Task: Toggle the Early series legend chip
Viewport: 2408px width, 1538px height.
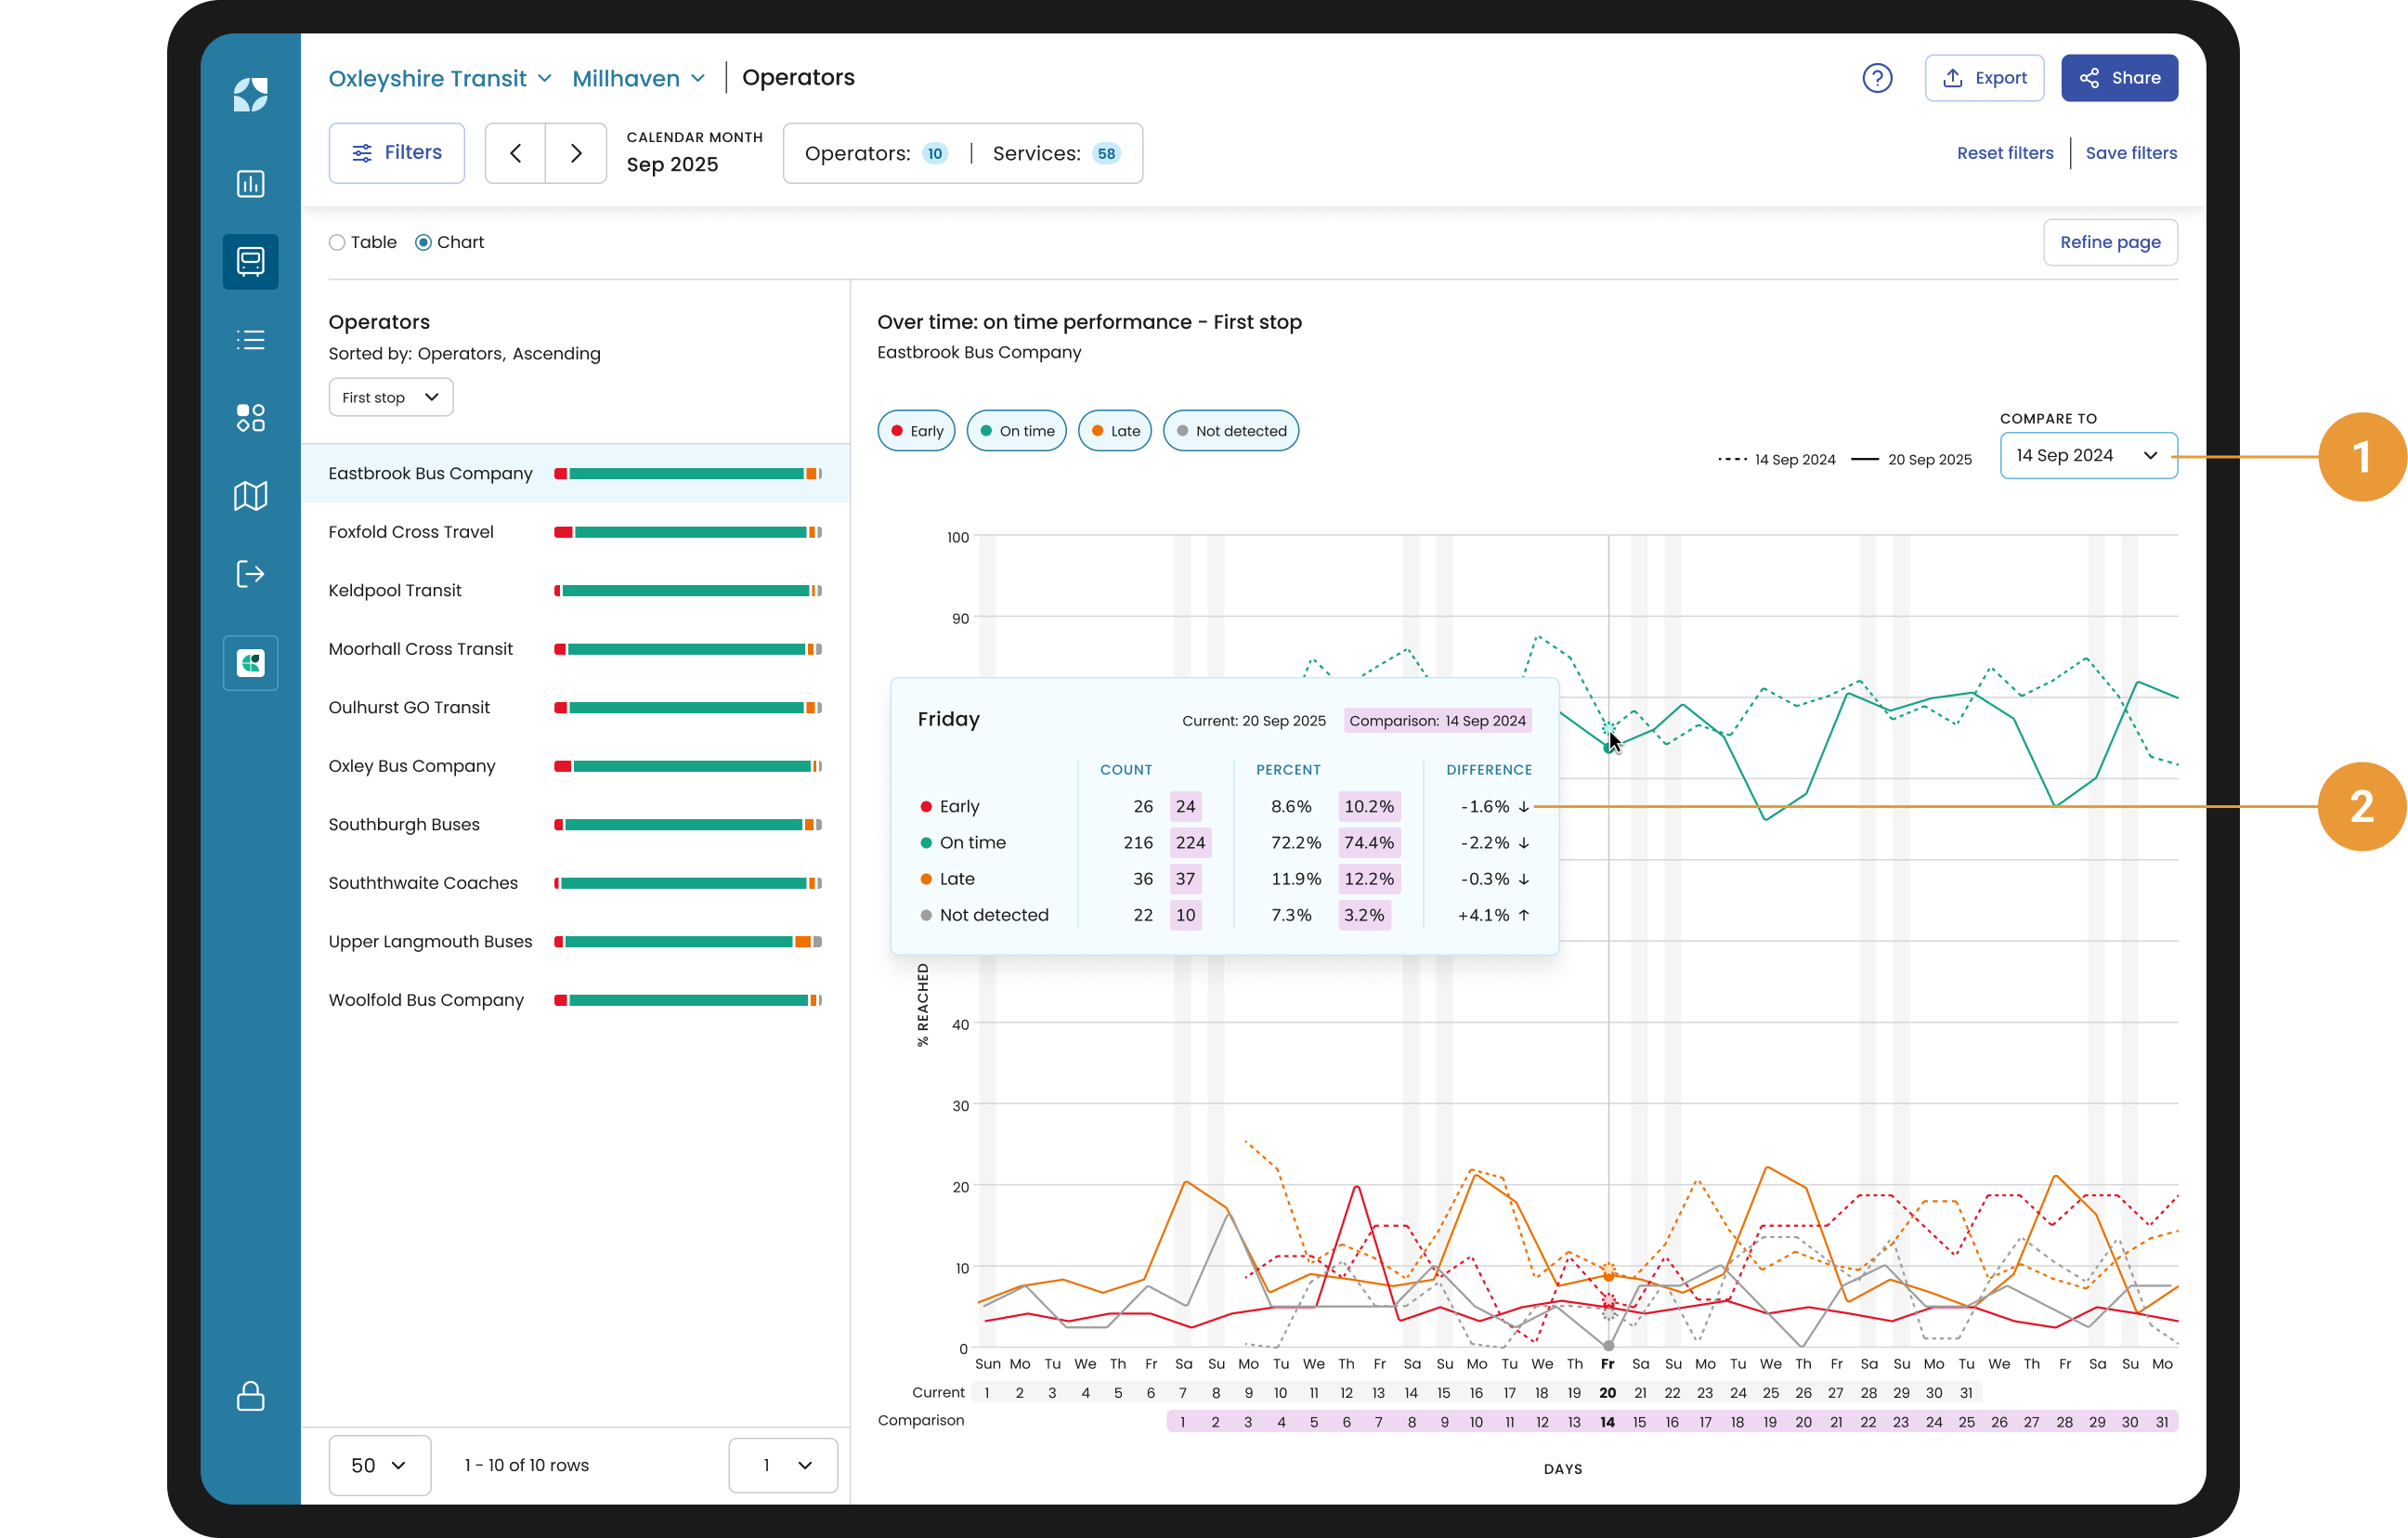Action: tap(916, 431)
